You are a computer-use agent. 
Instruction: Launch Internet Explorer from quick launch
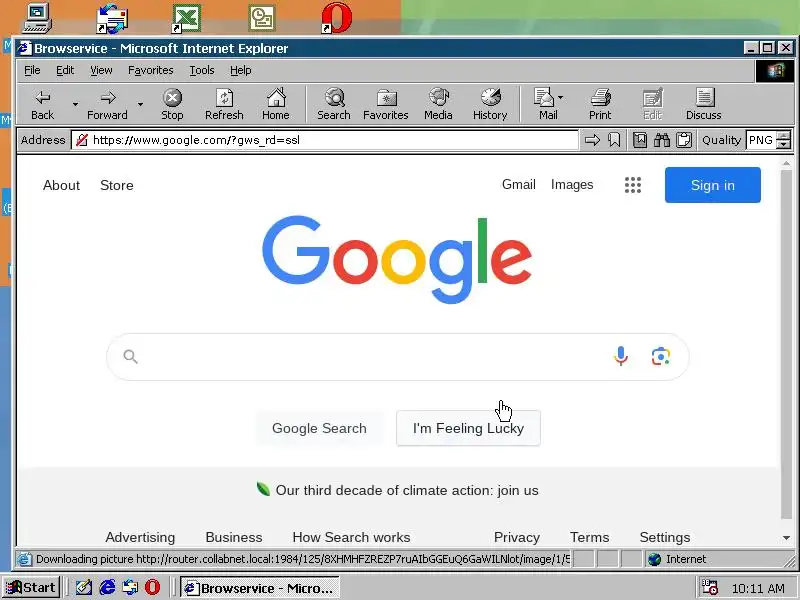click(x=107, y=588)
